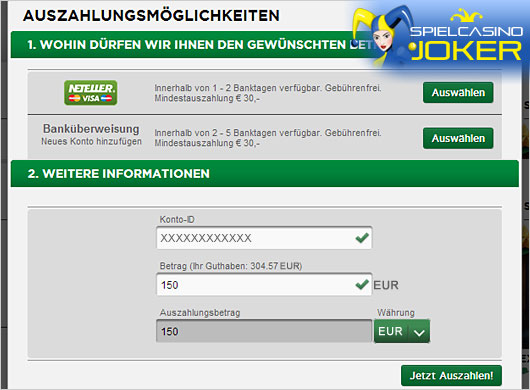
Task: Open the Währung EUR dropdown
Action: (402, 331)
